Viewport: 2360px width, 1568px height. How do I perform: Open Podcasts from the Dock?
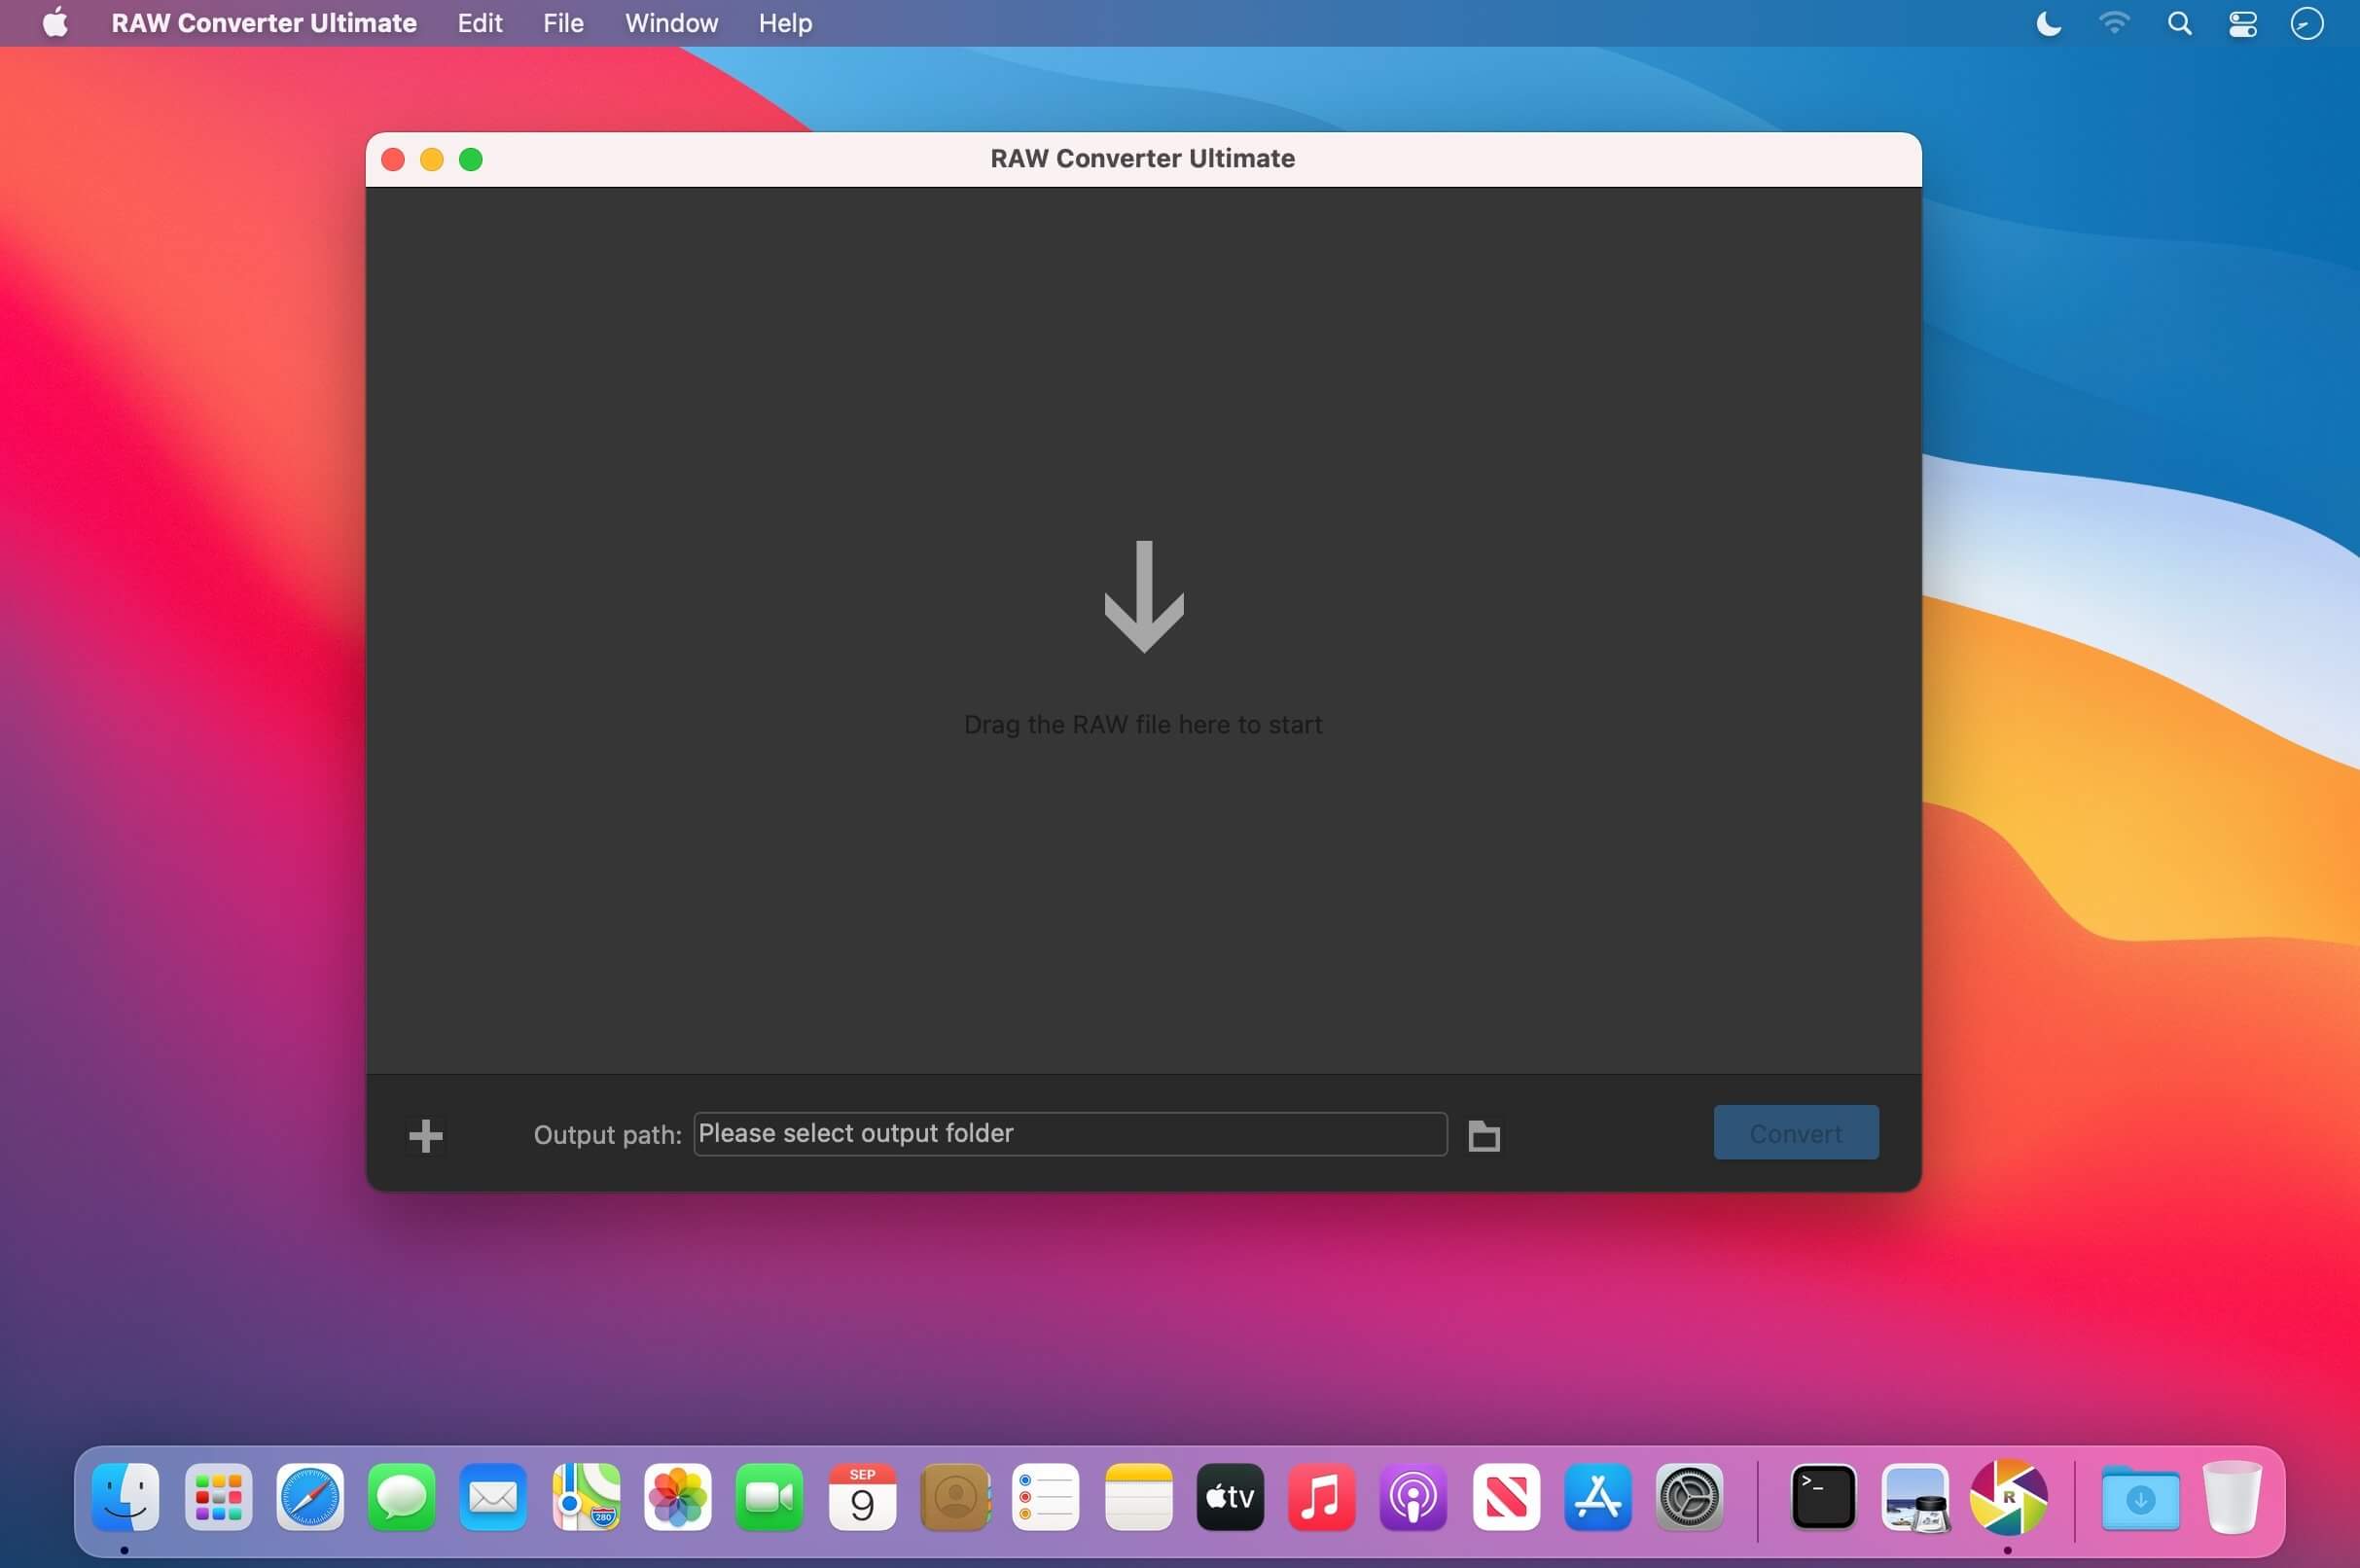(1414, 1497)
